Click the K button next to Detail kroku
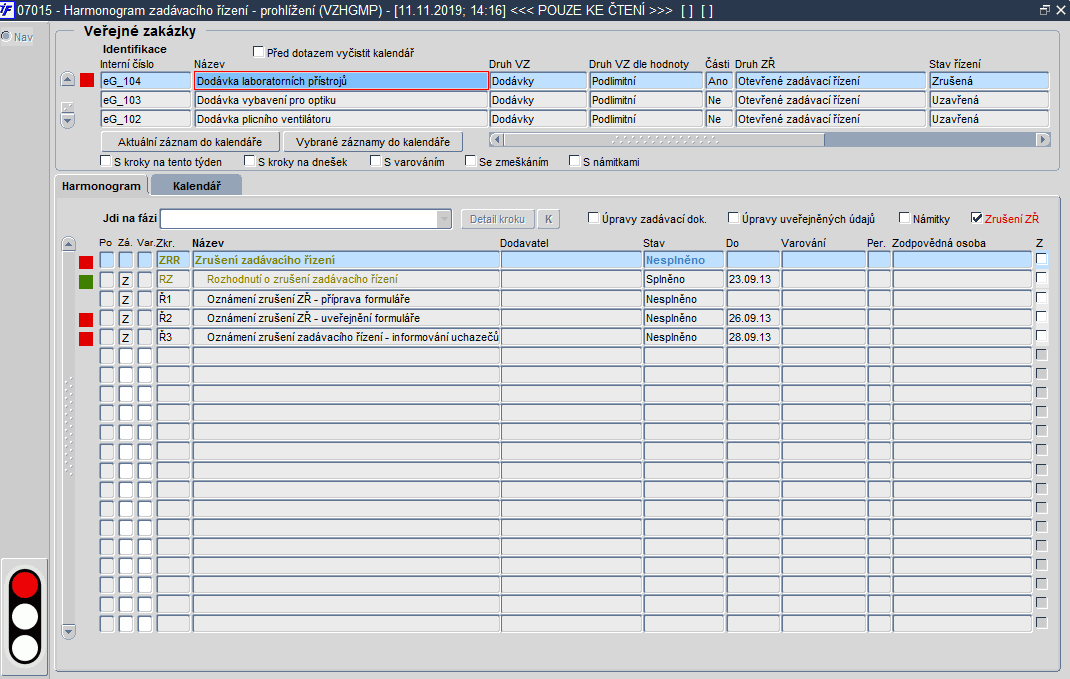 (549, 219)
